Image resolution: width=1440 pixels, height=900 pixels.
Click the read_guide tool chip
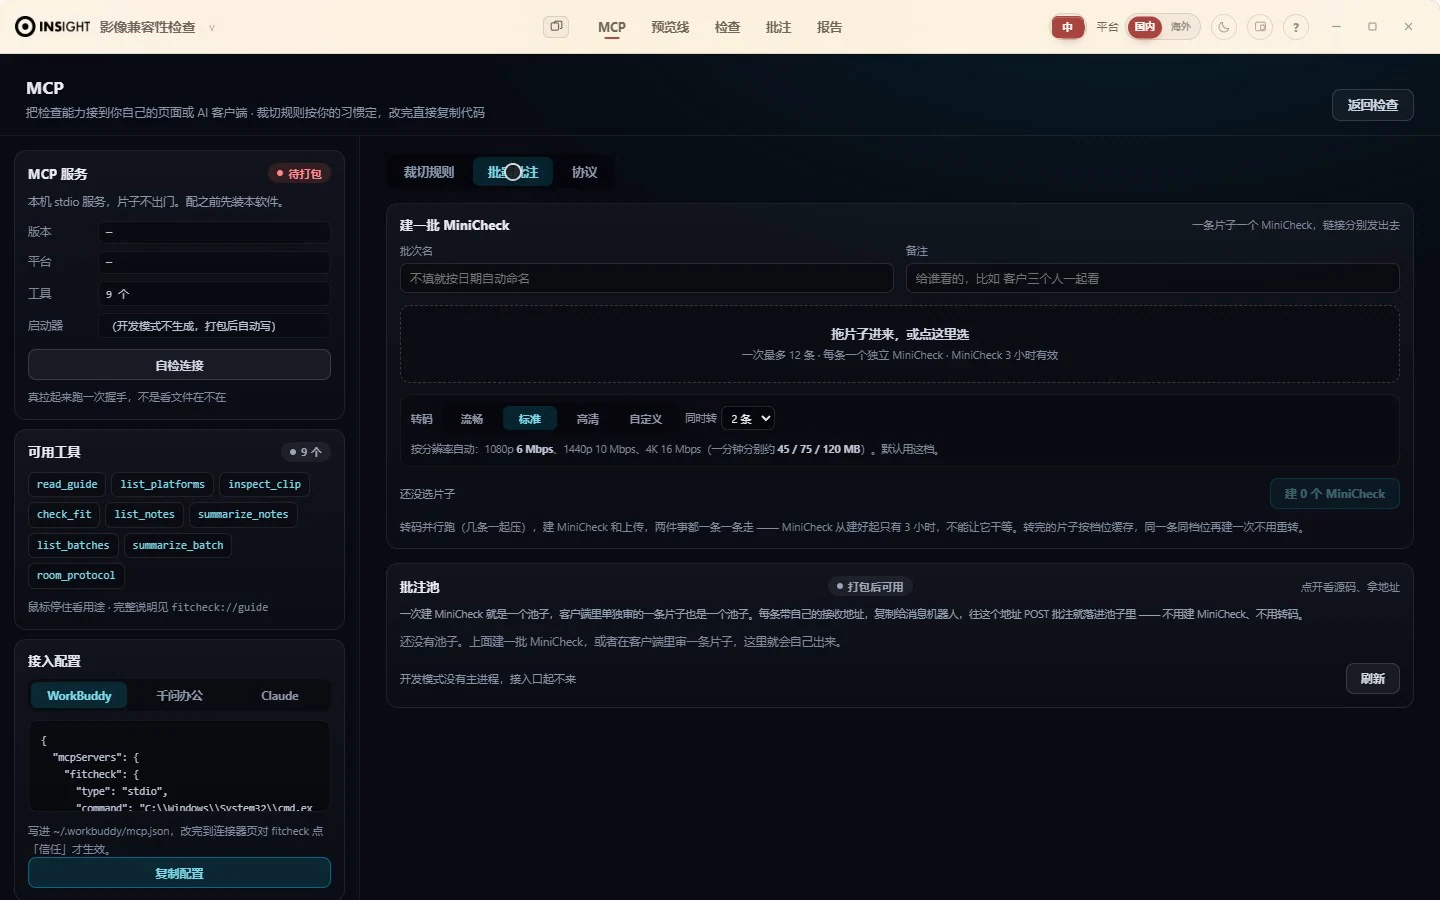[67, 484]
